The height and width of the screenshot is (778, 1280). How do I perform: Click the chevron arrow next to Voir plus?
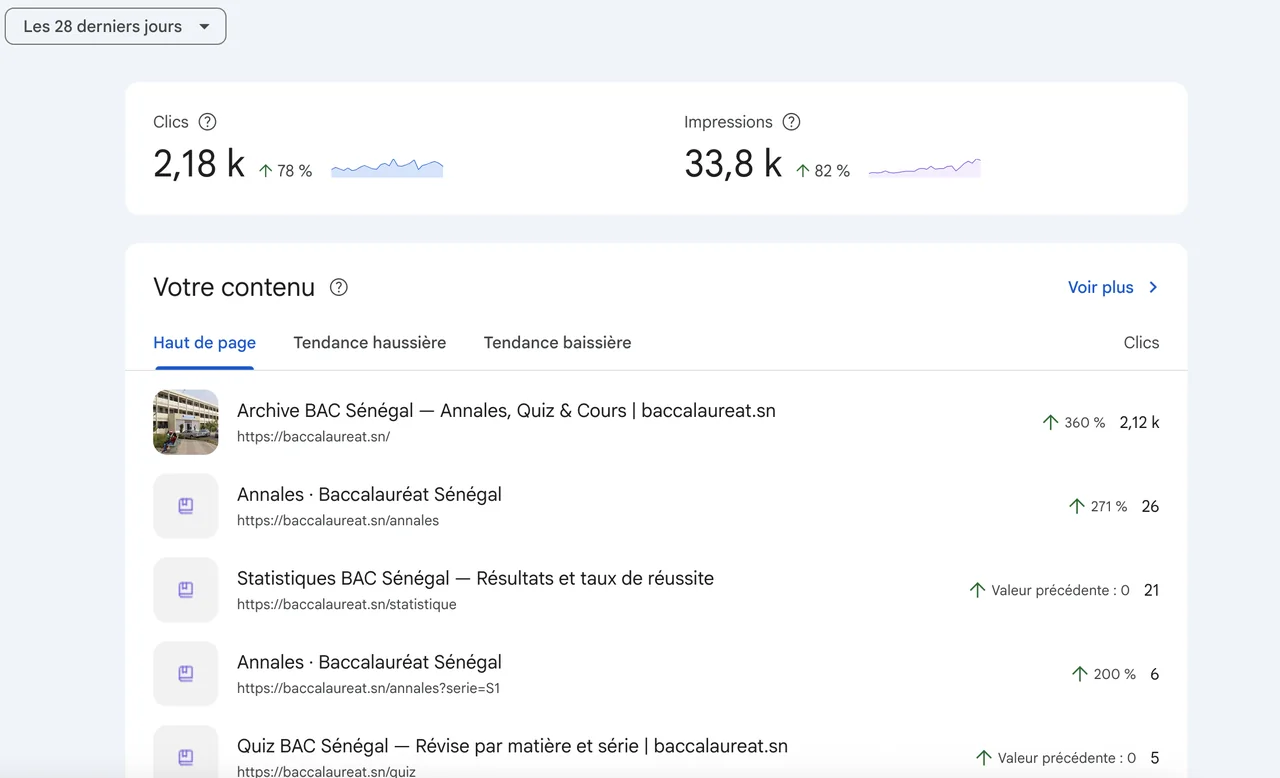[1153, 288]
